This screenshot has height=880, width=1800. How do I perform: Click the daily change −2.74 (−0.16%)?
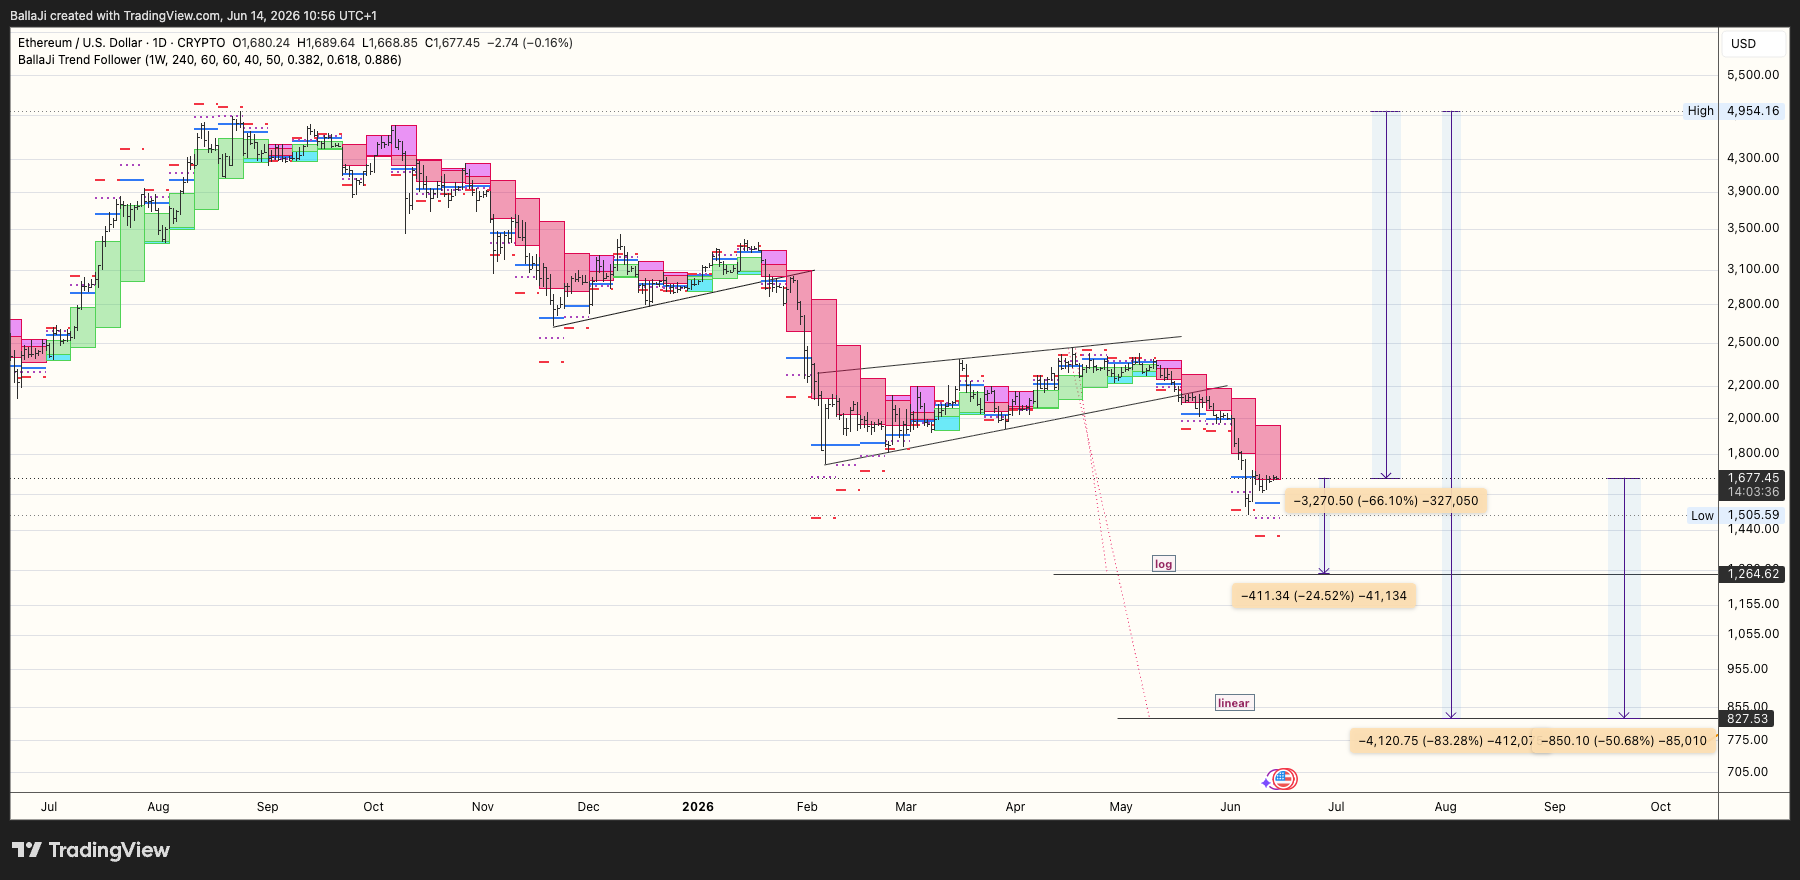(x=530, y=43)
